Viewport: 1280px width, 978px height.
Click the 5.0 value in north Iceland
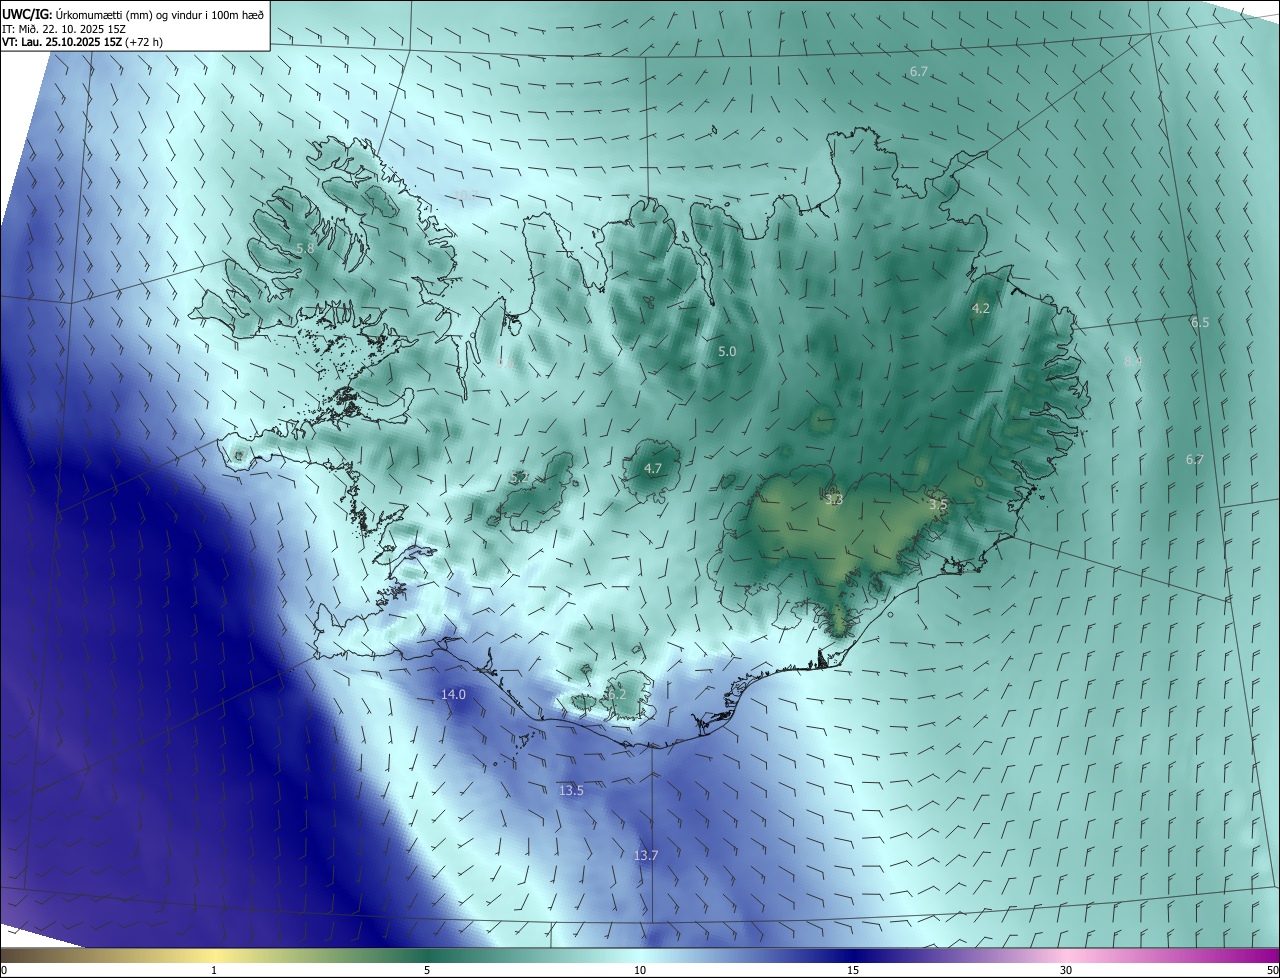727,351
